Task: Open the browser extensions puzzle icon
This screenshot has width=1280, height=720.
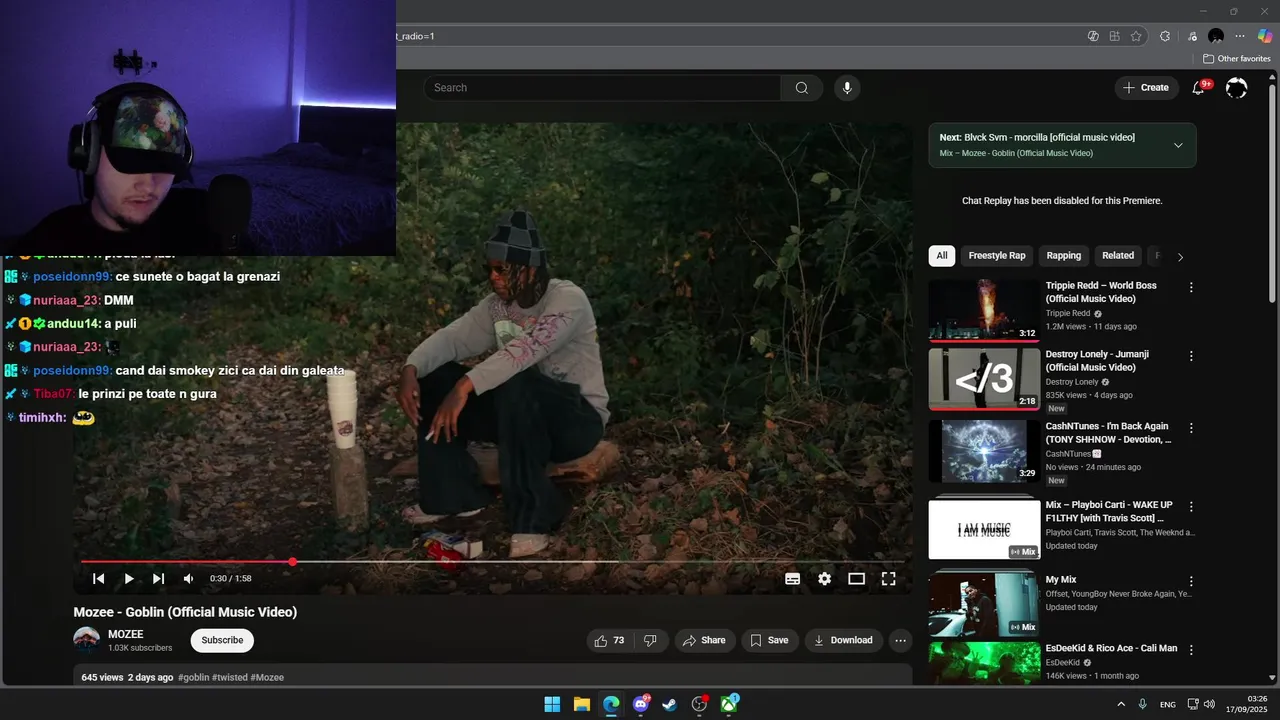Action: (x=1165, y=36)
